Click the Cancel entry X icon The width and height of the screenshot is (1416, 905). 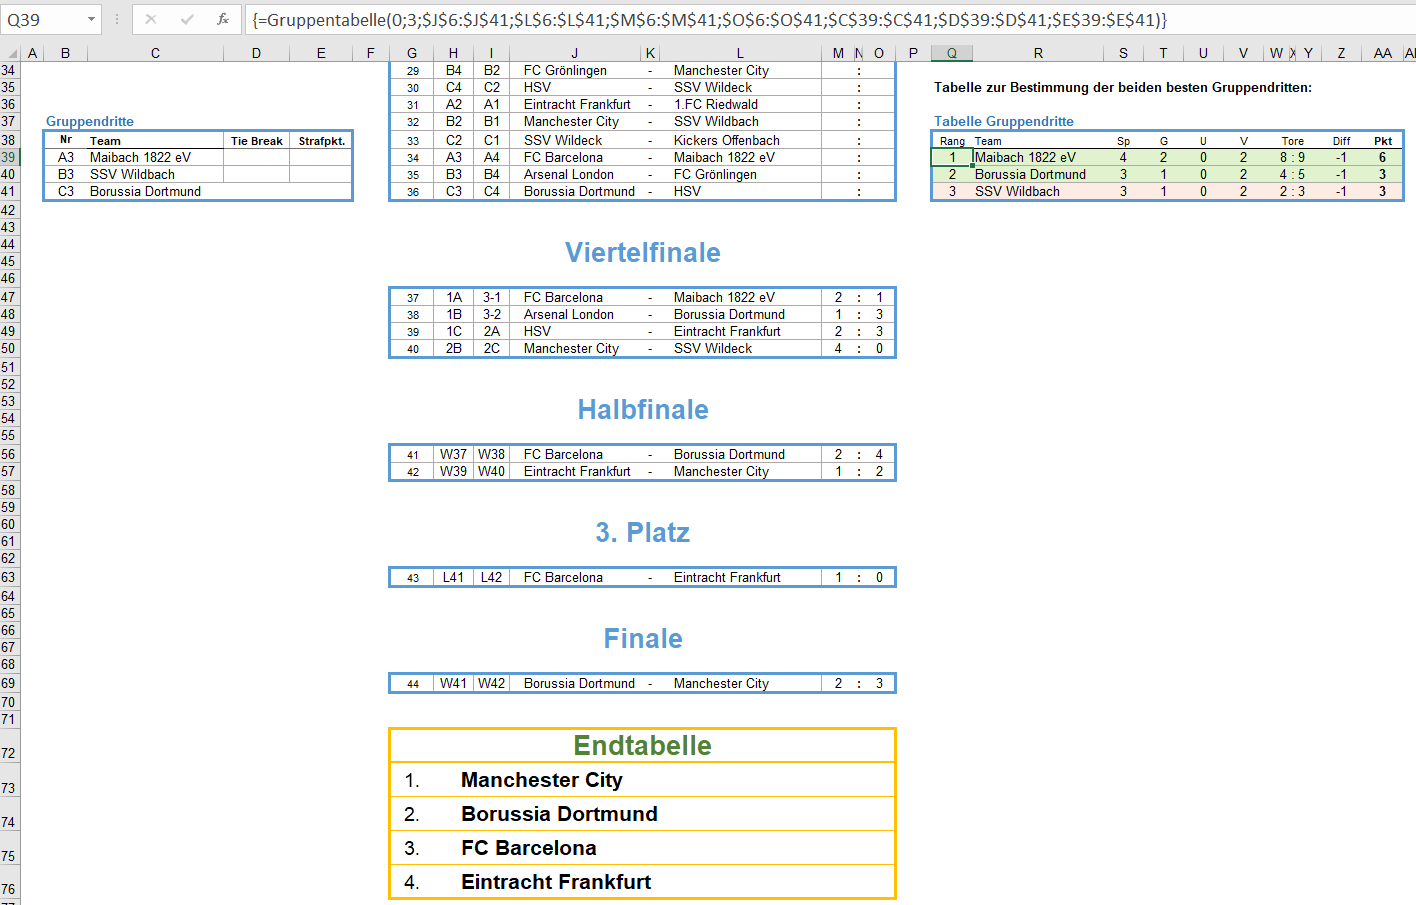coord(151,19)
